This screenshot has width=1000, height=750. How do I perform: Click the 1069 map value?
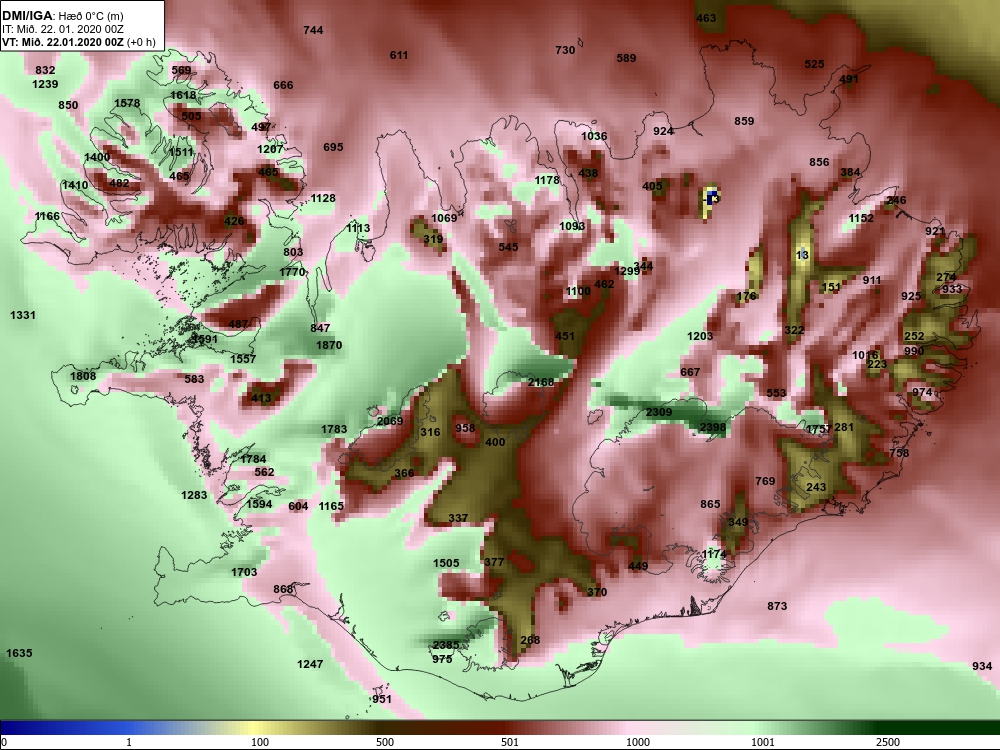444,217
